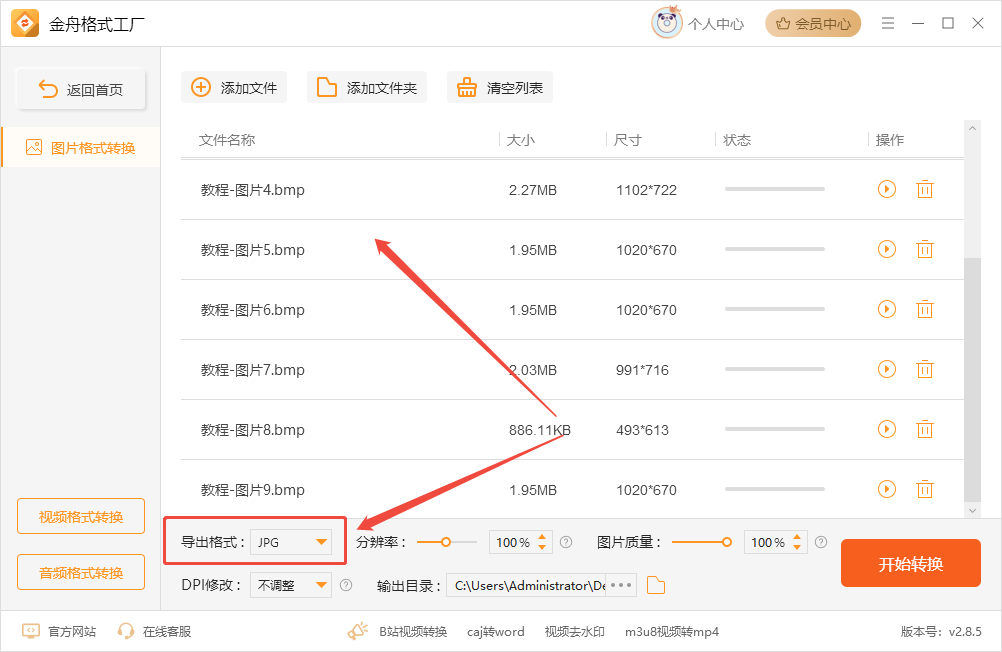Click the 个人中心 avatar

tap(667, 23)
